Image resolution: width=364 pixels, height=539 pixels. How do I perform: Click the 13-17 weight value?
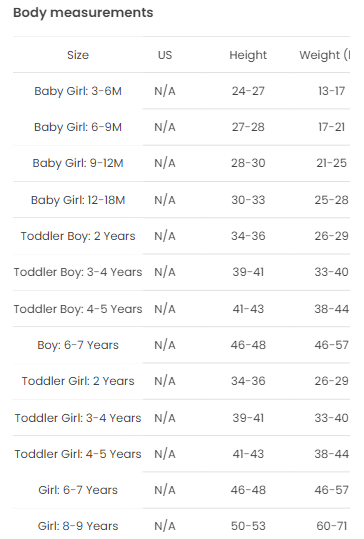(331, 91)
